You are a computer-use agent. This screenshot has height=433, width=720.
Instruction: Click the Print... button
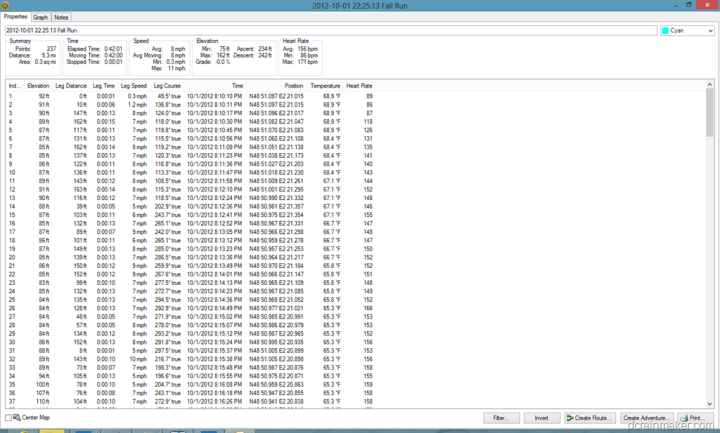[695, 418]
